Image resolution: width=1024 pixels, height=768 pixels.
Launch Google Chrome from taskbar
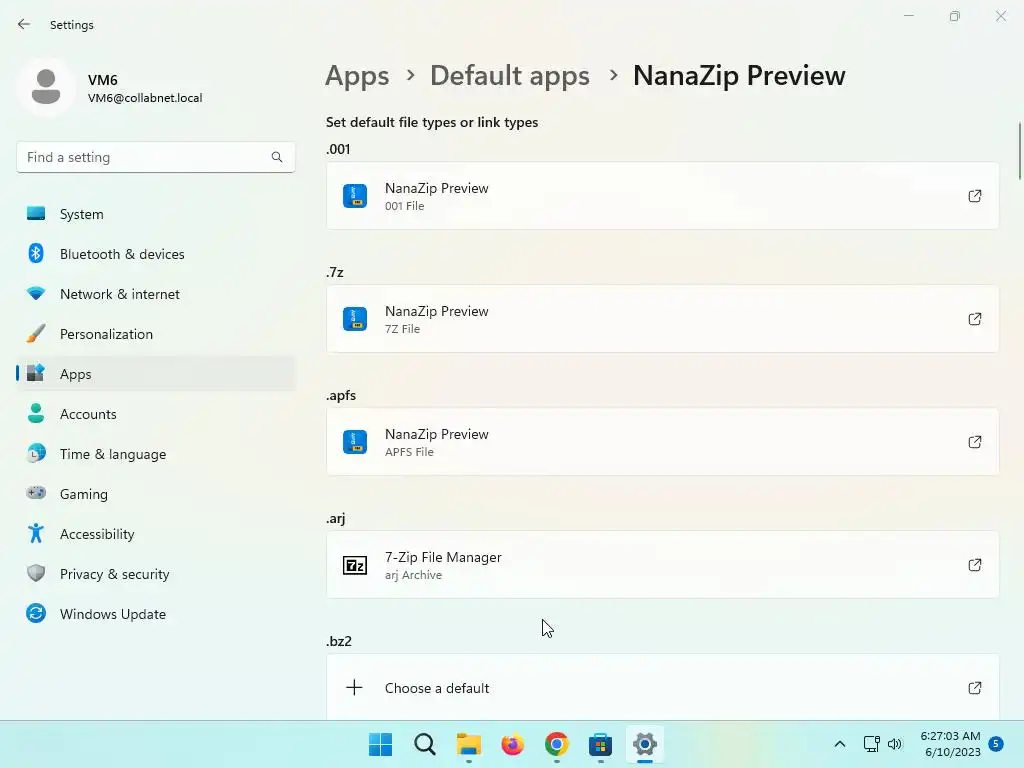click(x=556, y=744)
